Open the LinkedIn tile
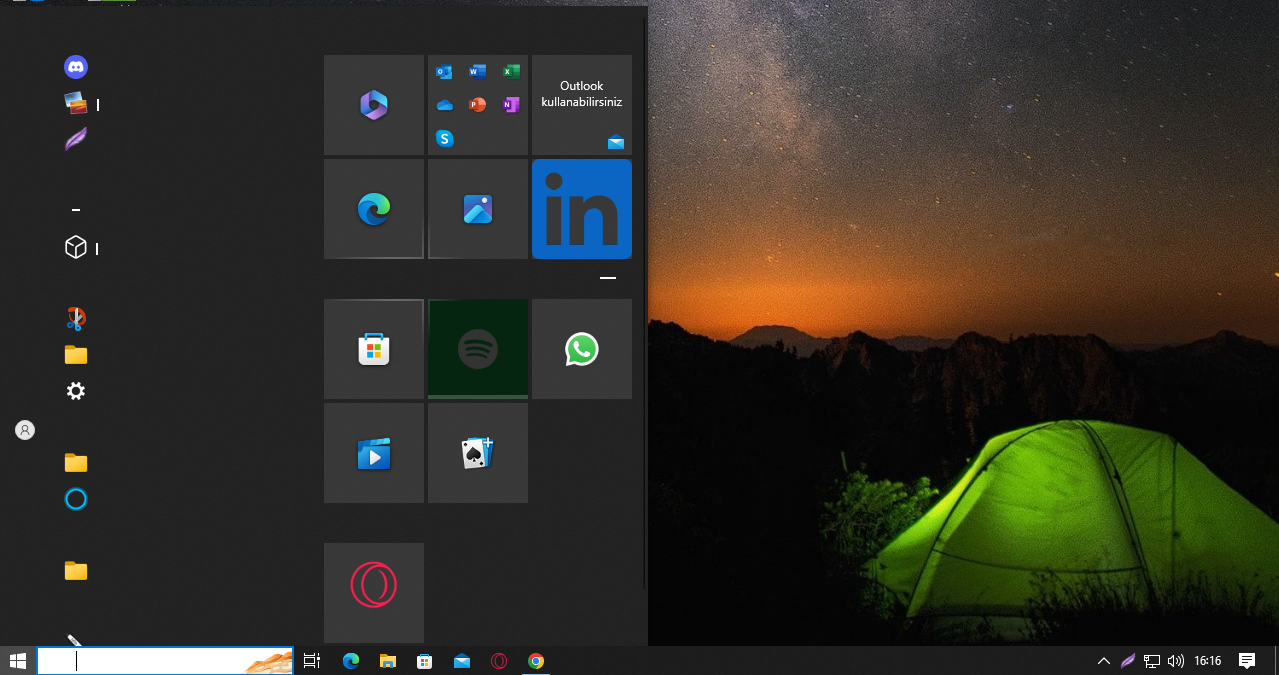Viewport: 1279px width, 675px height. [582, 209]
